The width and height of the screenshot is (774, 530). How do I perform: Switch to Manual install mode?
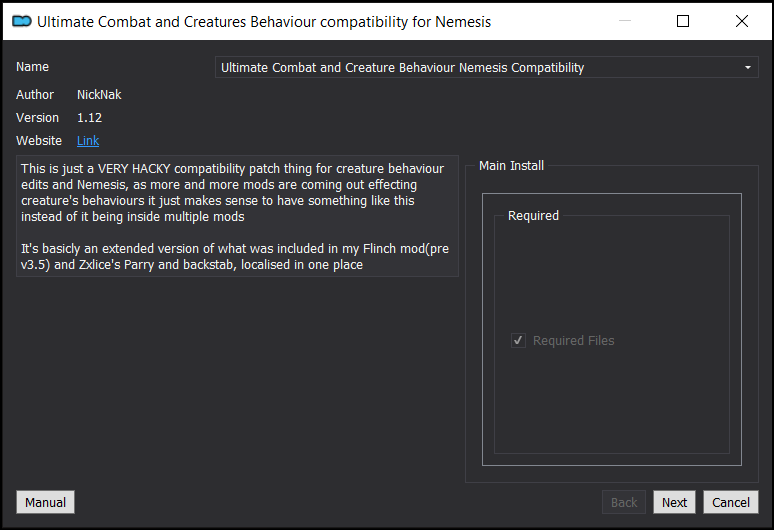pos(45,502)
